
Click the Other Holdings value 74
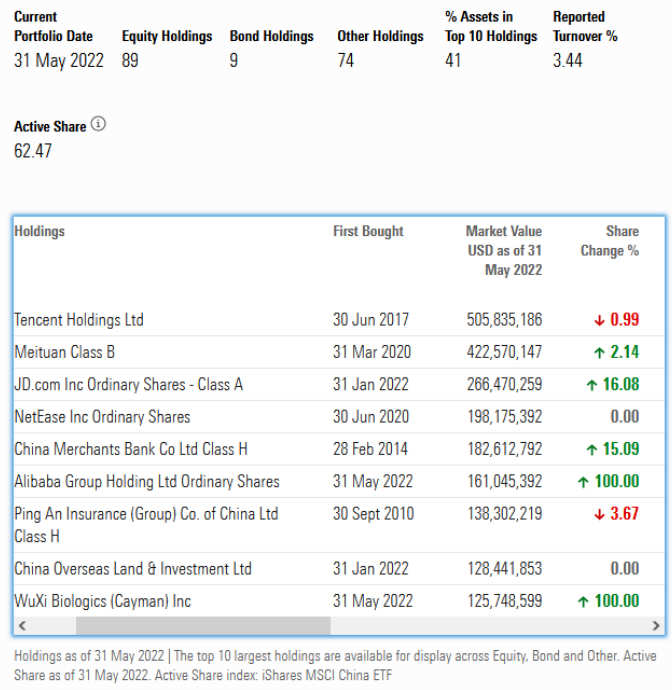pyautogui.click(x=345, y=60)
